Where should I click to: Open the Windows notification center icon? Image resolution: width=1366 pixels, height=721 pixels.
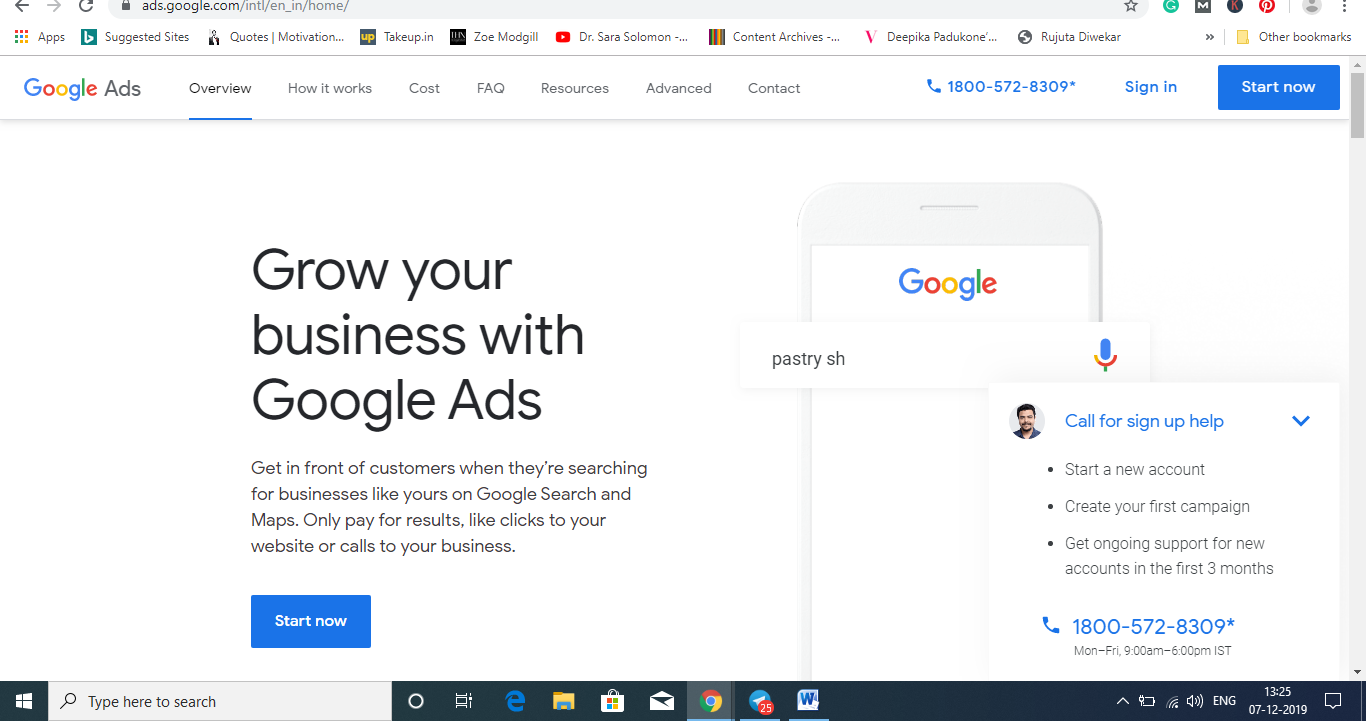click(x=1333, y=701)
